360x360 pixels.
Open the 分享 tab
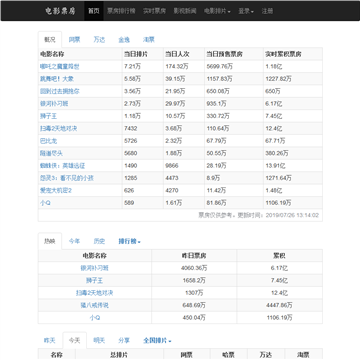point(124,341)
